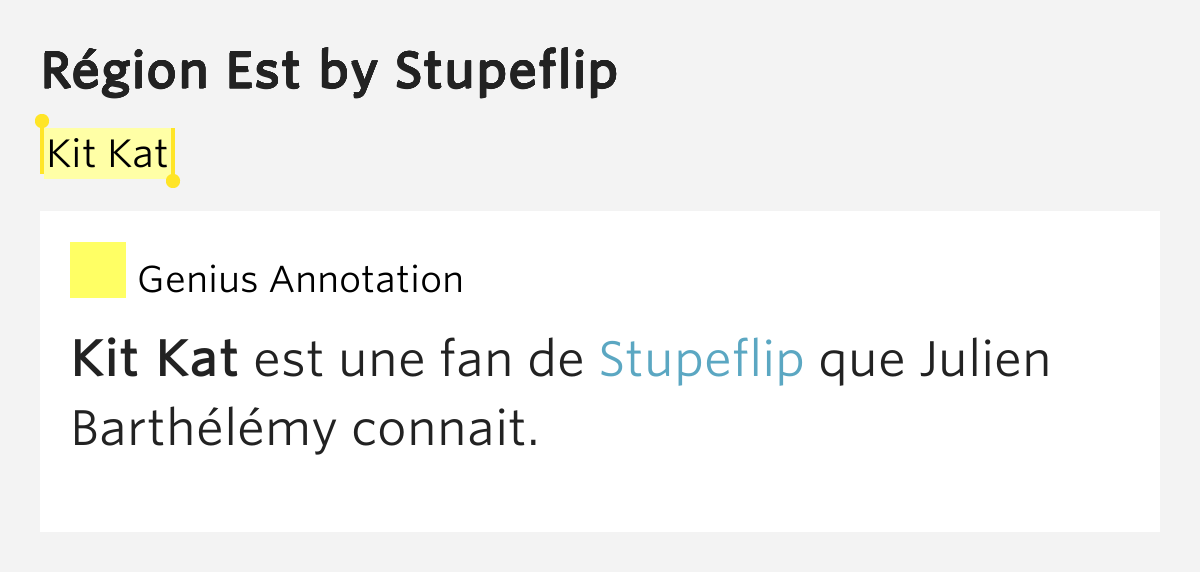Click the left yellow edge bar of highlight
This screenshot has width=1200, height=572.
tap(42, 152)
